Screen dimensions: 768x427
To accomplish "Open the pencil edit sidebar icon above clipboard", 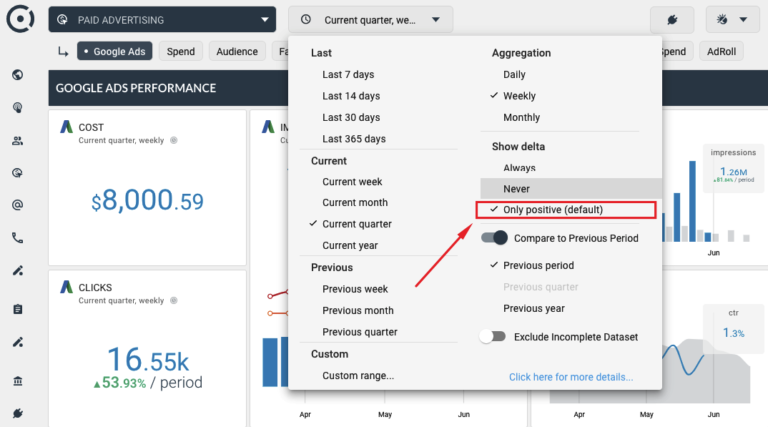I will 18,271.
